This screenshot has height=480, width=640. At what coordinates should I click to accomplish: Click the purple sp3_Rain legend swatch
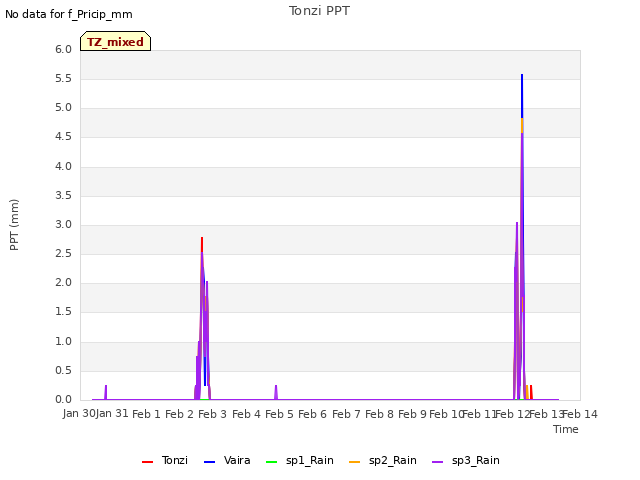(x=438, y=462)
